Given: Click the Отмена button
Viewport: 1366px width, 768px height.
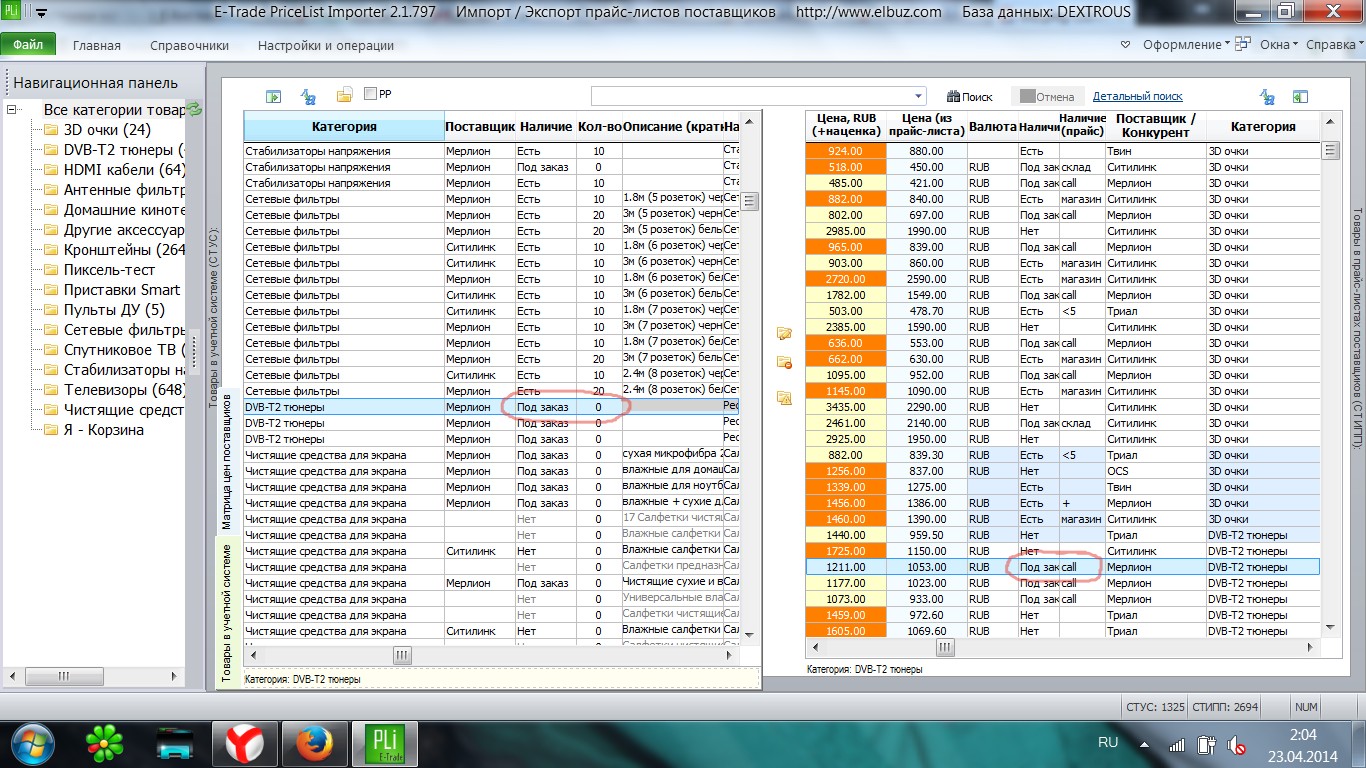Looking at the screenshot, I should pos(1046,97).
